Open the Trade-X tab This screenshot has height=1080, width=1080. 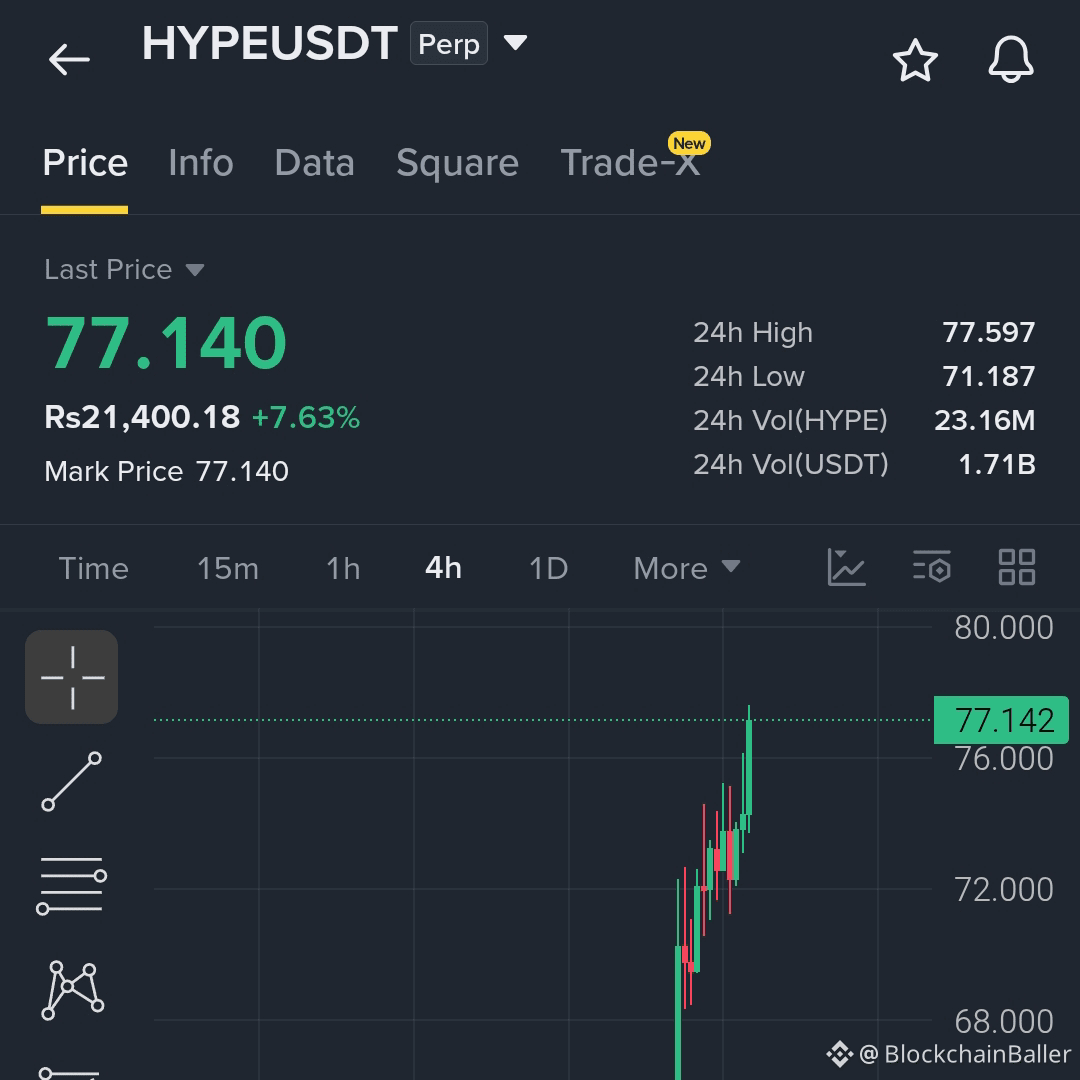tap(630, 163)
